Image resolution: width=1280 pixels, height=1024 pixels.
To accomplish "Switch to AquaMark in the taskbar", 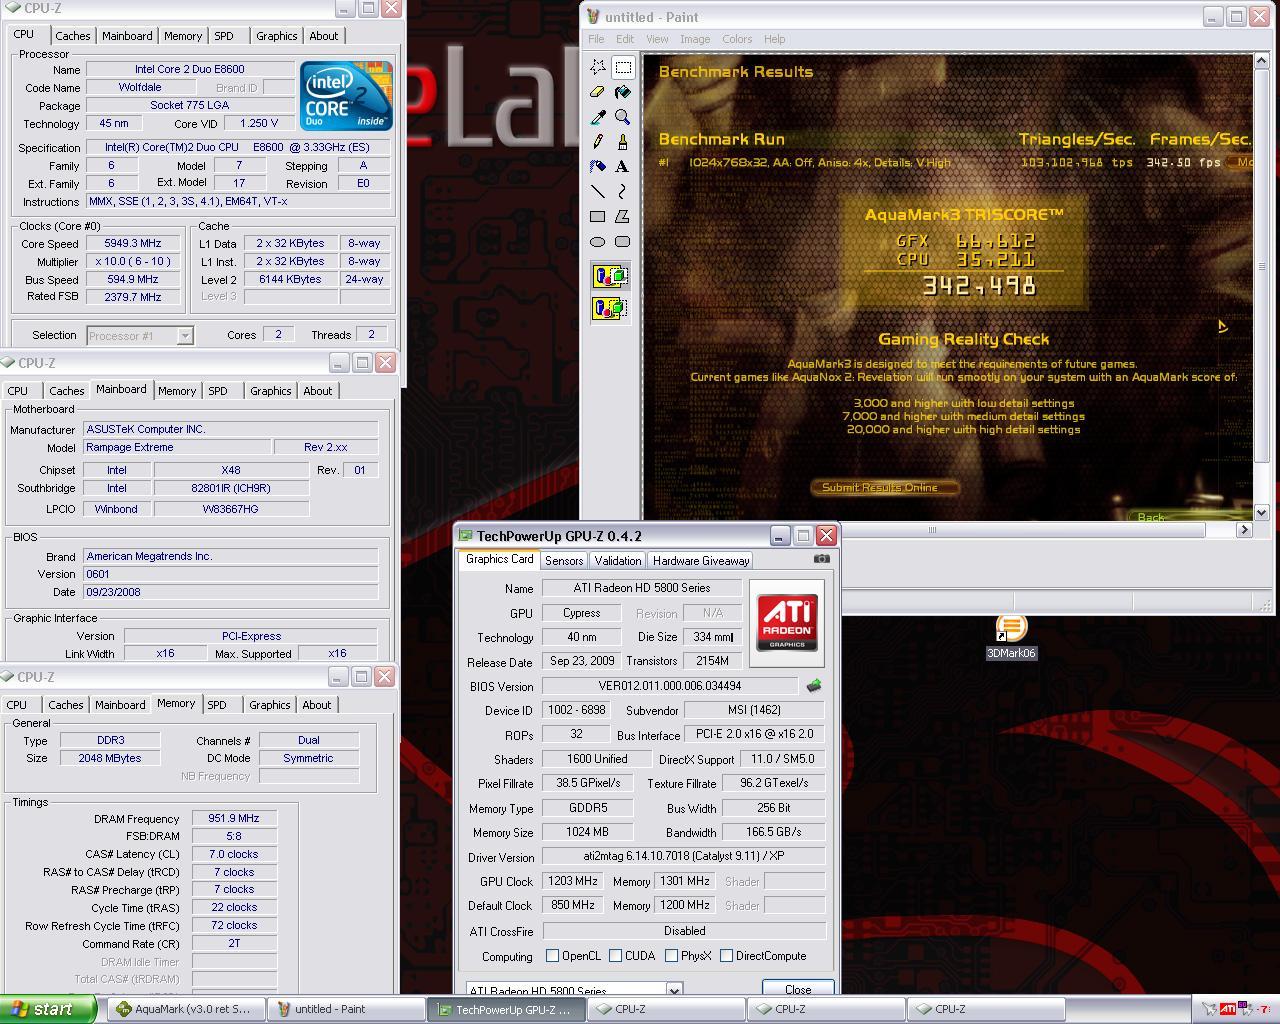I will pyautogui.click(x=188, y=1009).
